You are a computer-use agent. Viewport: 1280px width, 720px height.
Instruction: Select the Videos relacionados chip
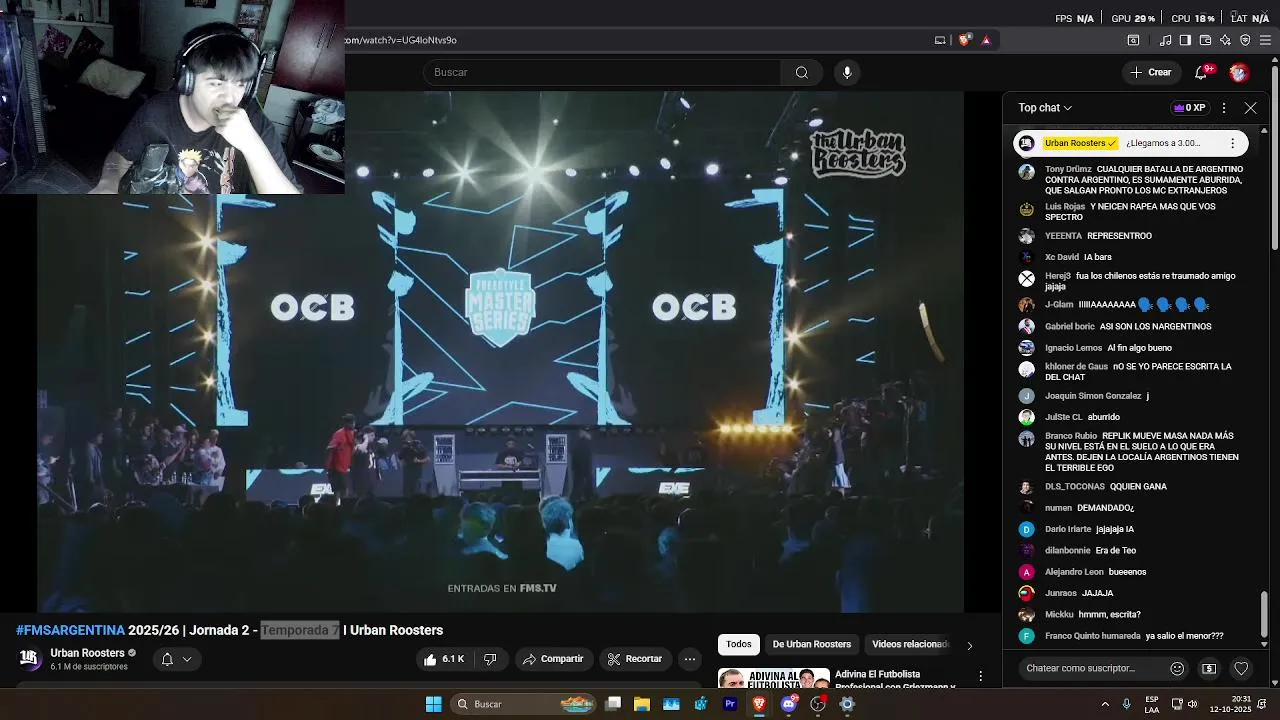[x=909, y=644]
